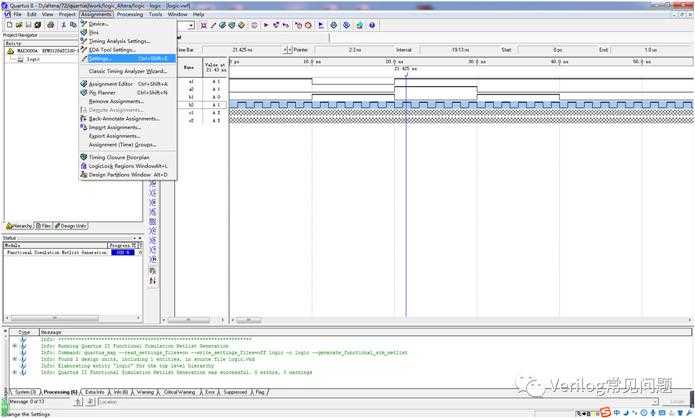Switch to the Extra Info messages tab

coord(94,392)
